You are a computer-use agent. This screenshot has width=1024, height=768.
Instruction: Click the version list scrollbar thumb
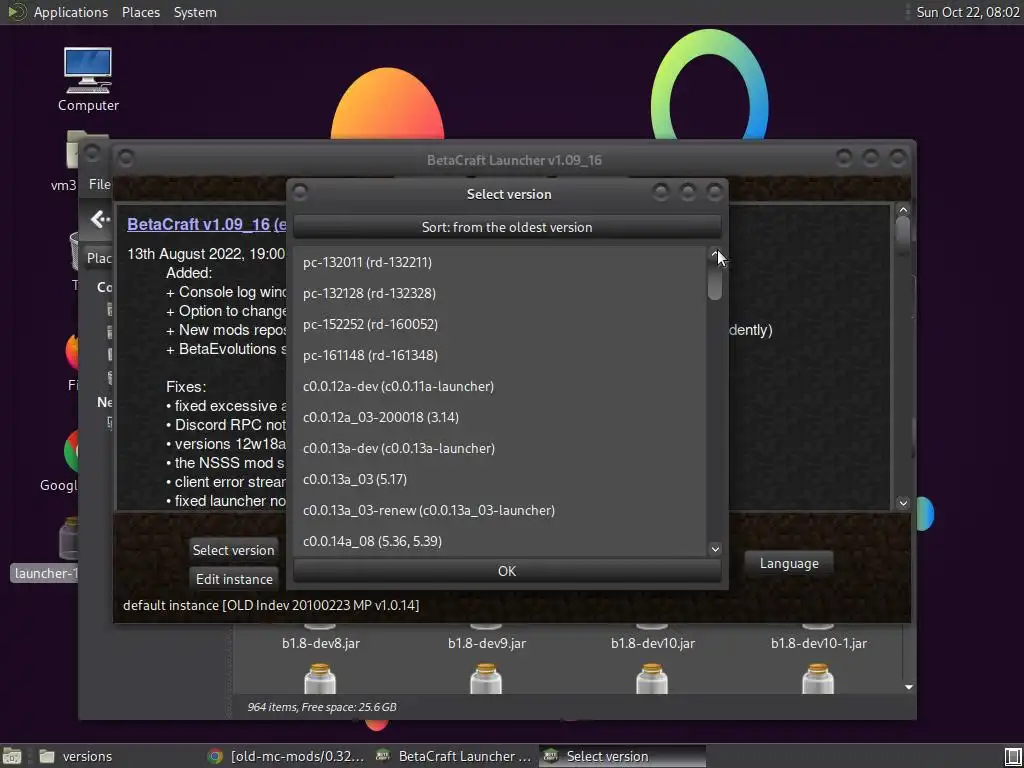point(715,281)
